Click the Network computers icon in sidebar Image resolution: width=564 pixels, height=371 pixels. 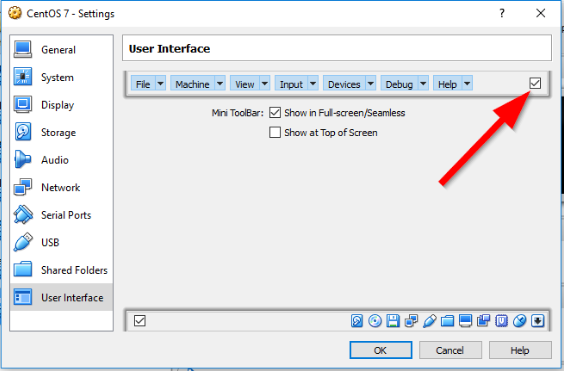click(x=23, y=187)
